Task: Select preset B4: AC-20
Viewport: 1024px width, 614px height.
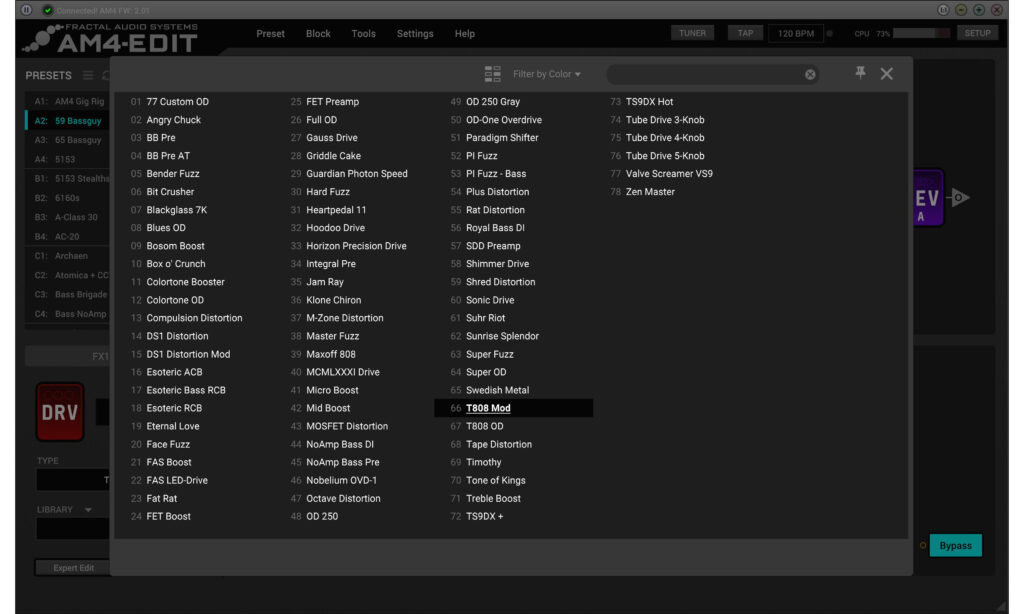Action: [x=69, y=236]
